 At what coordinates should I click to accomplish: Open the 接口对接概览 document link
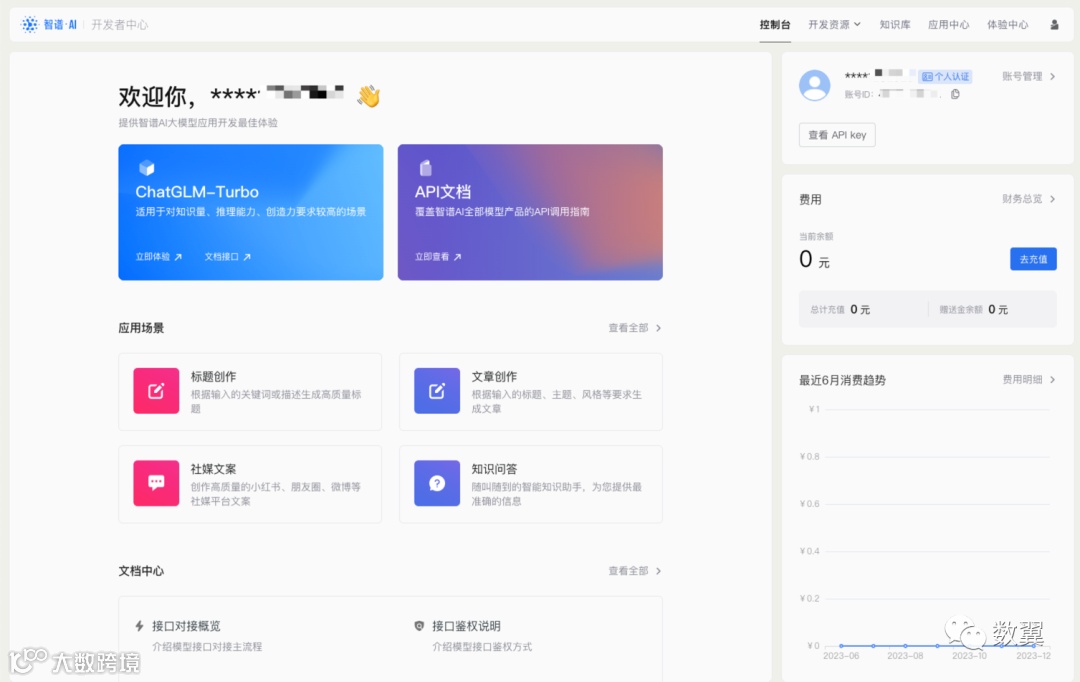(x=186, y=626)
